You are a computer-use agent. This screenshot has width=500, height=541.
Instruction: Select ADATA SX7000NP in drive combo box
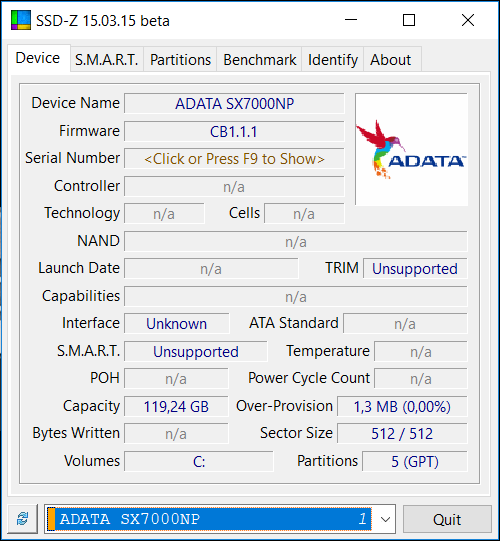tap(210, 519)
